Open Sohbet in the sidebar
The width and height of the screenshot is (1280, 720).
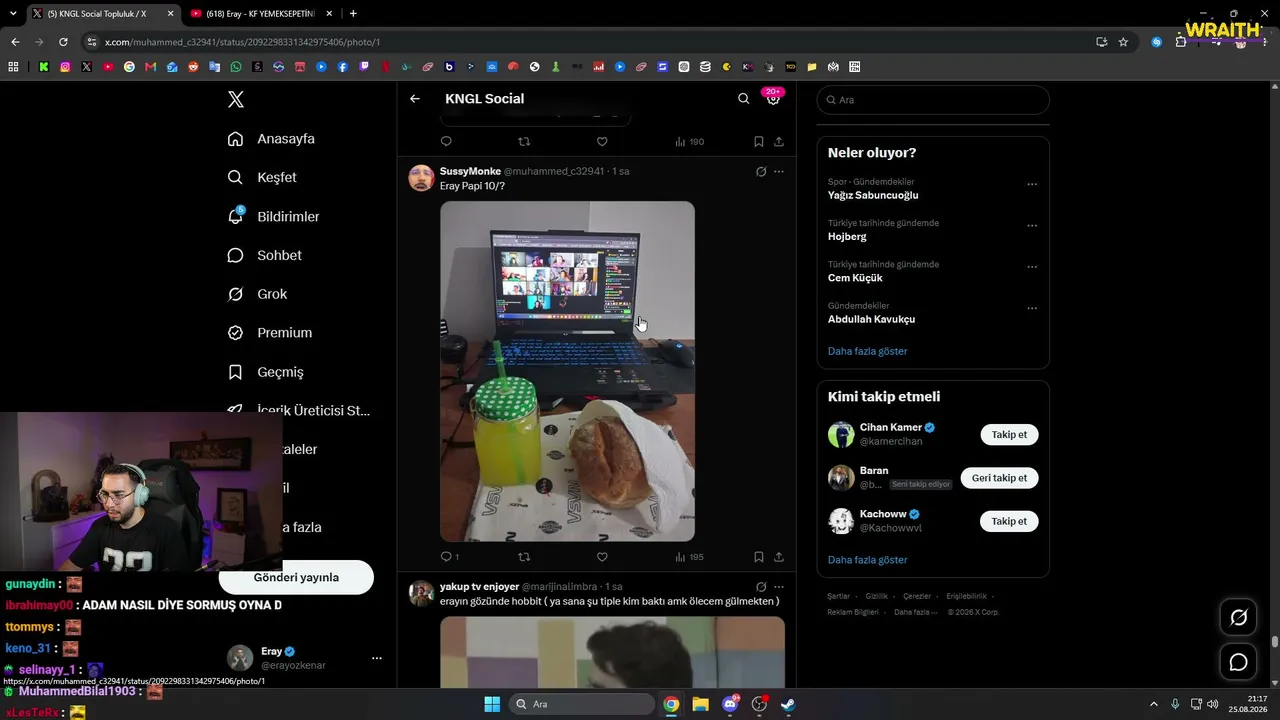[x=265, y=256]
